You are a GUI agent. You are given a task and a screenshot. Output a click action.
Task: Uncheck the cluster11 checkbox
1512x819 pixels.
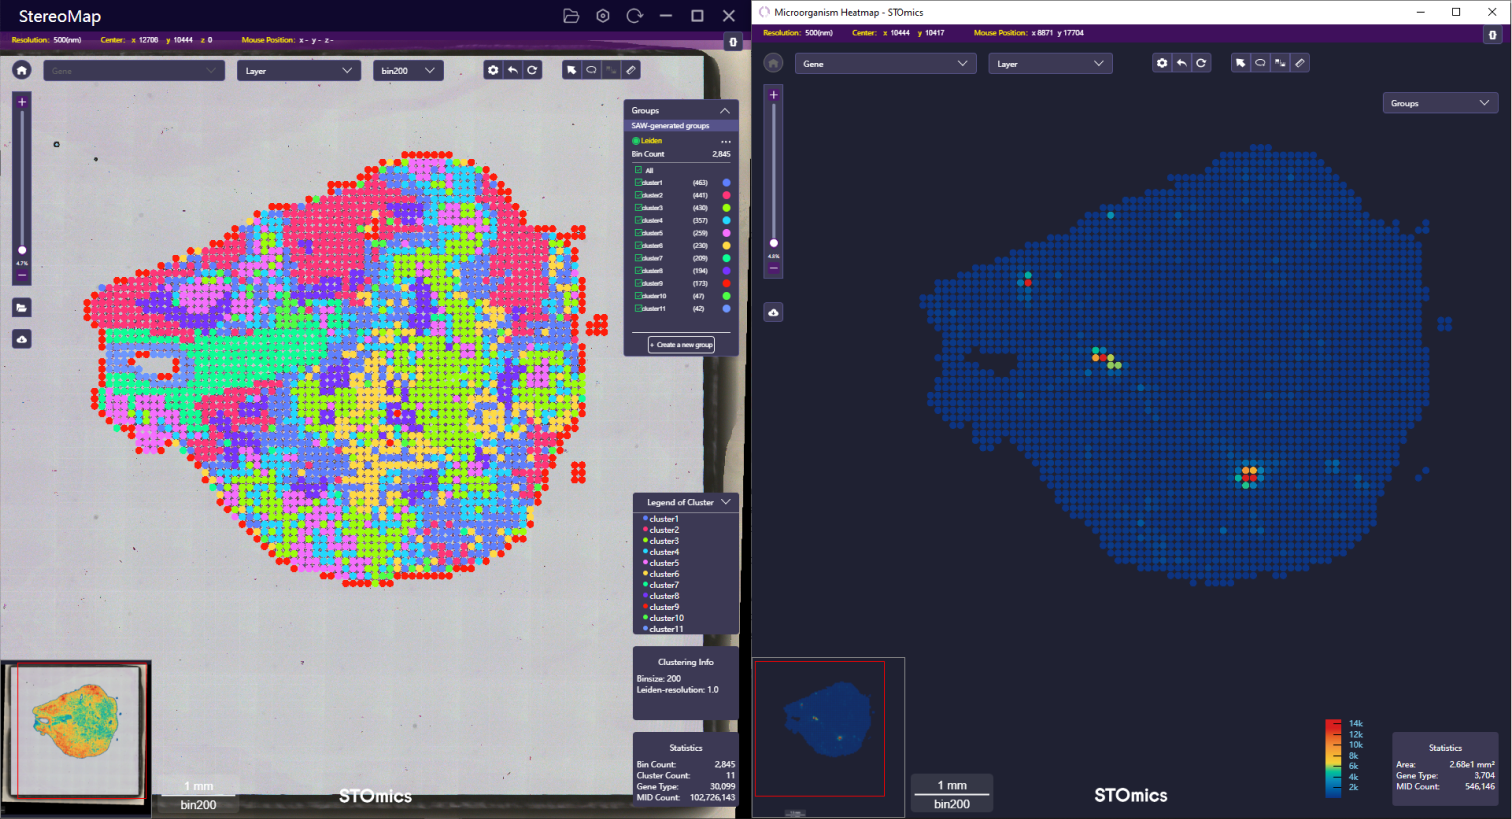638,308
